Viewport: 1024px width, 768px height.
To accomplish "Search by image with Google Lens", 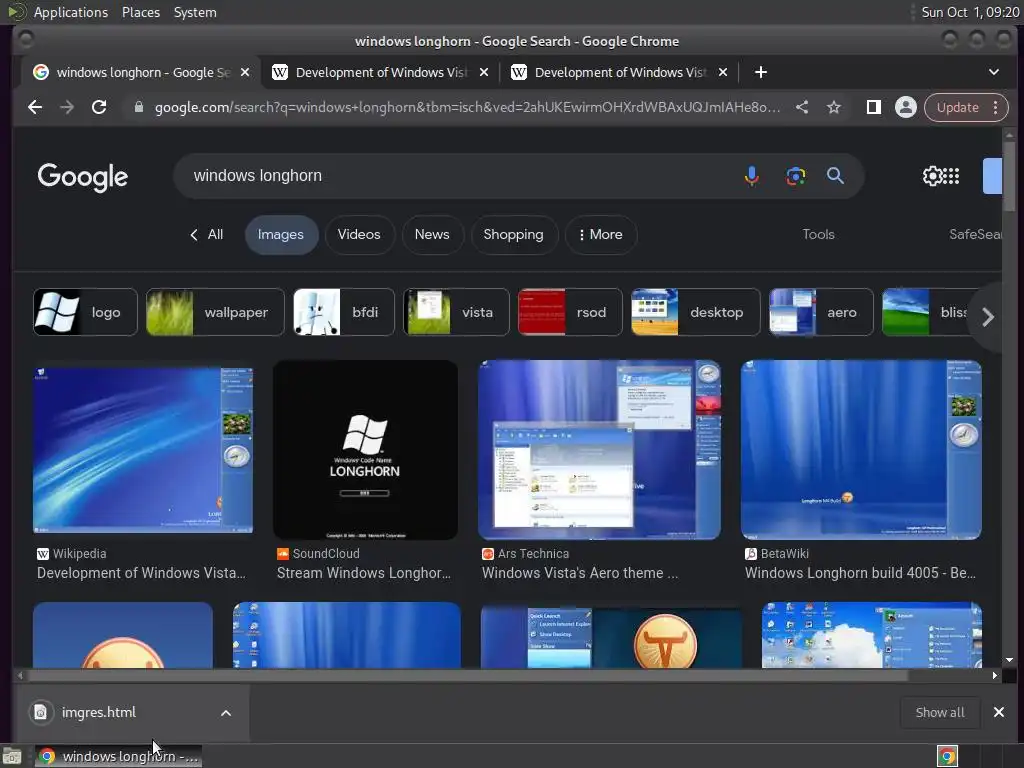I will pyautogui.click(x=795, y=176).
